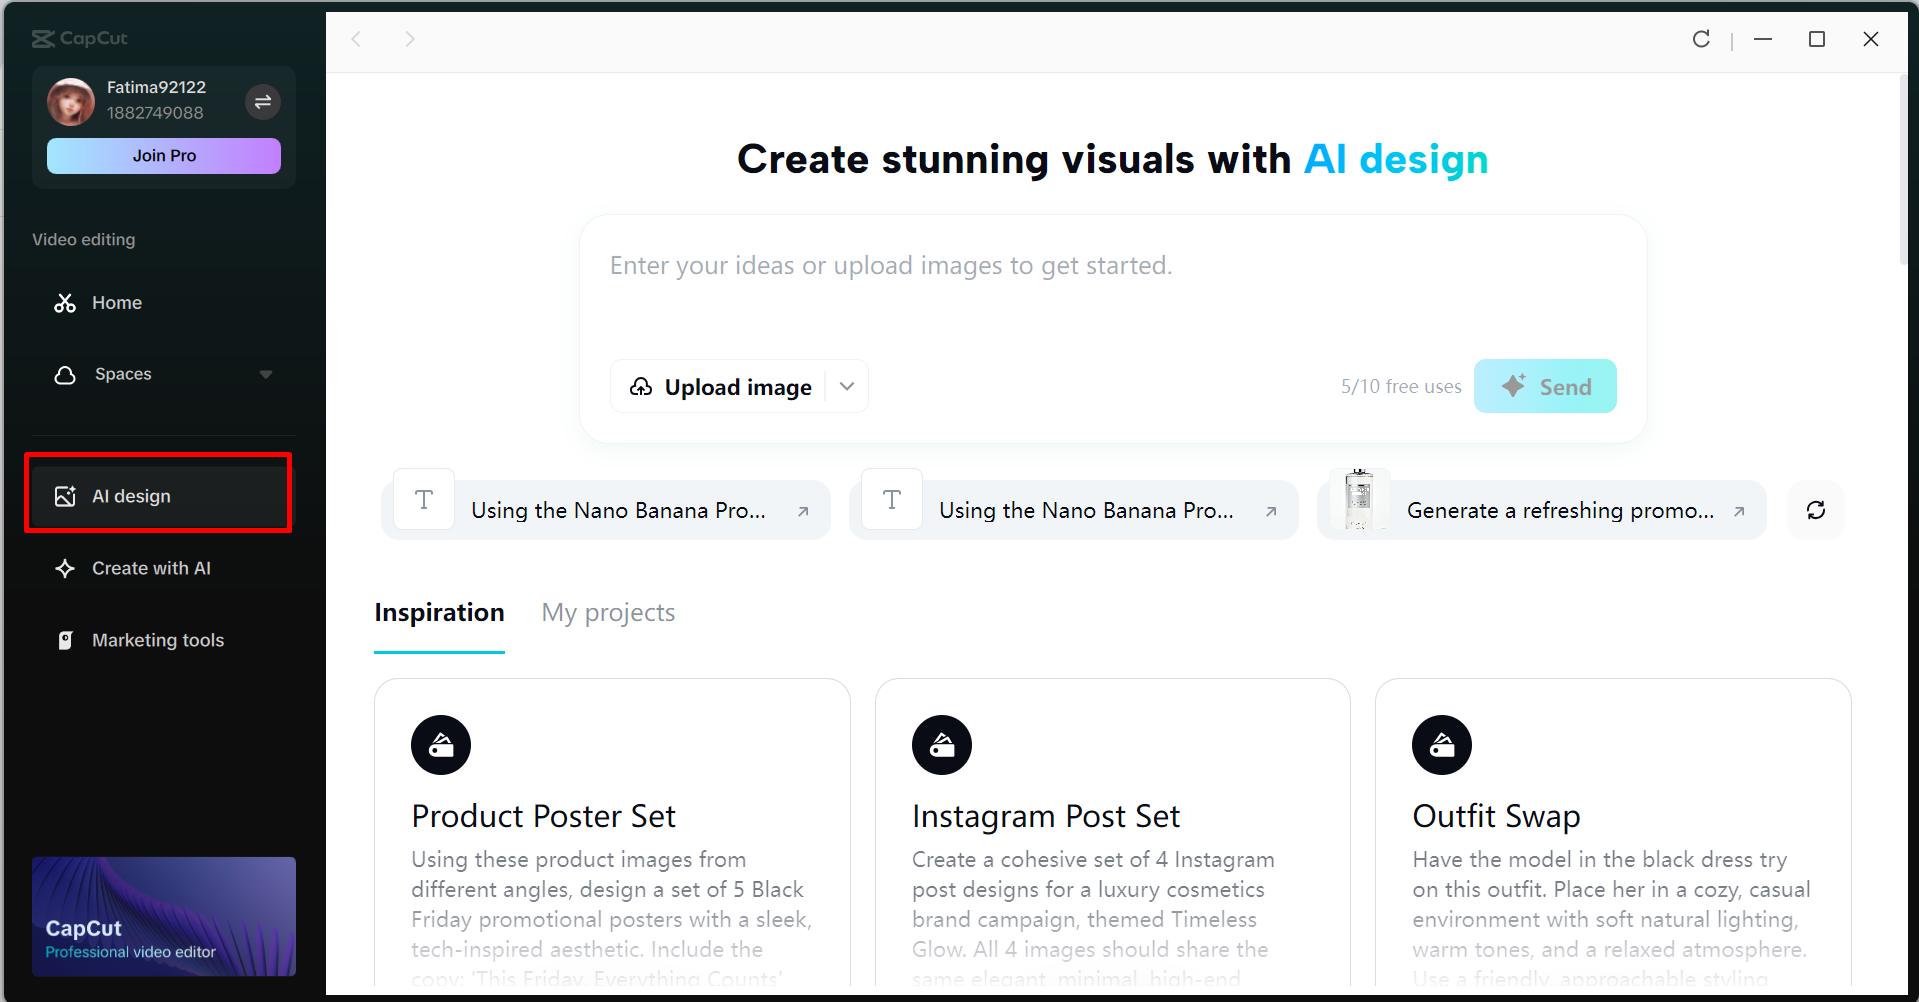Refresh the prompt suggestions
The width and height of the screenshot is (1919, 1002).
[1815, 510]
